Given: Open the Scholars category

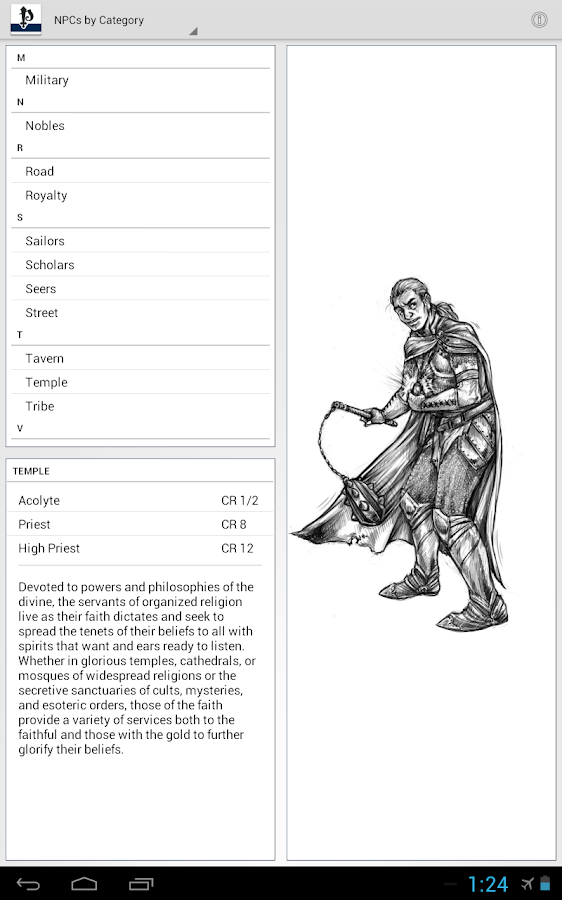Looking at the screenshot, I should (x=140, y=265).
